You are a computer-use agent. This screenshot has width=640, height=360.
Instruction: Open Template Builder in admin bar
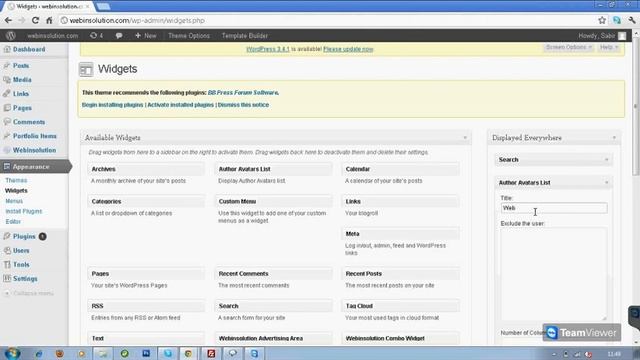pos(244,36)
